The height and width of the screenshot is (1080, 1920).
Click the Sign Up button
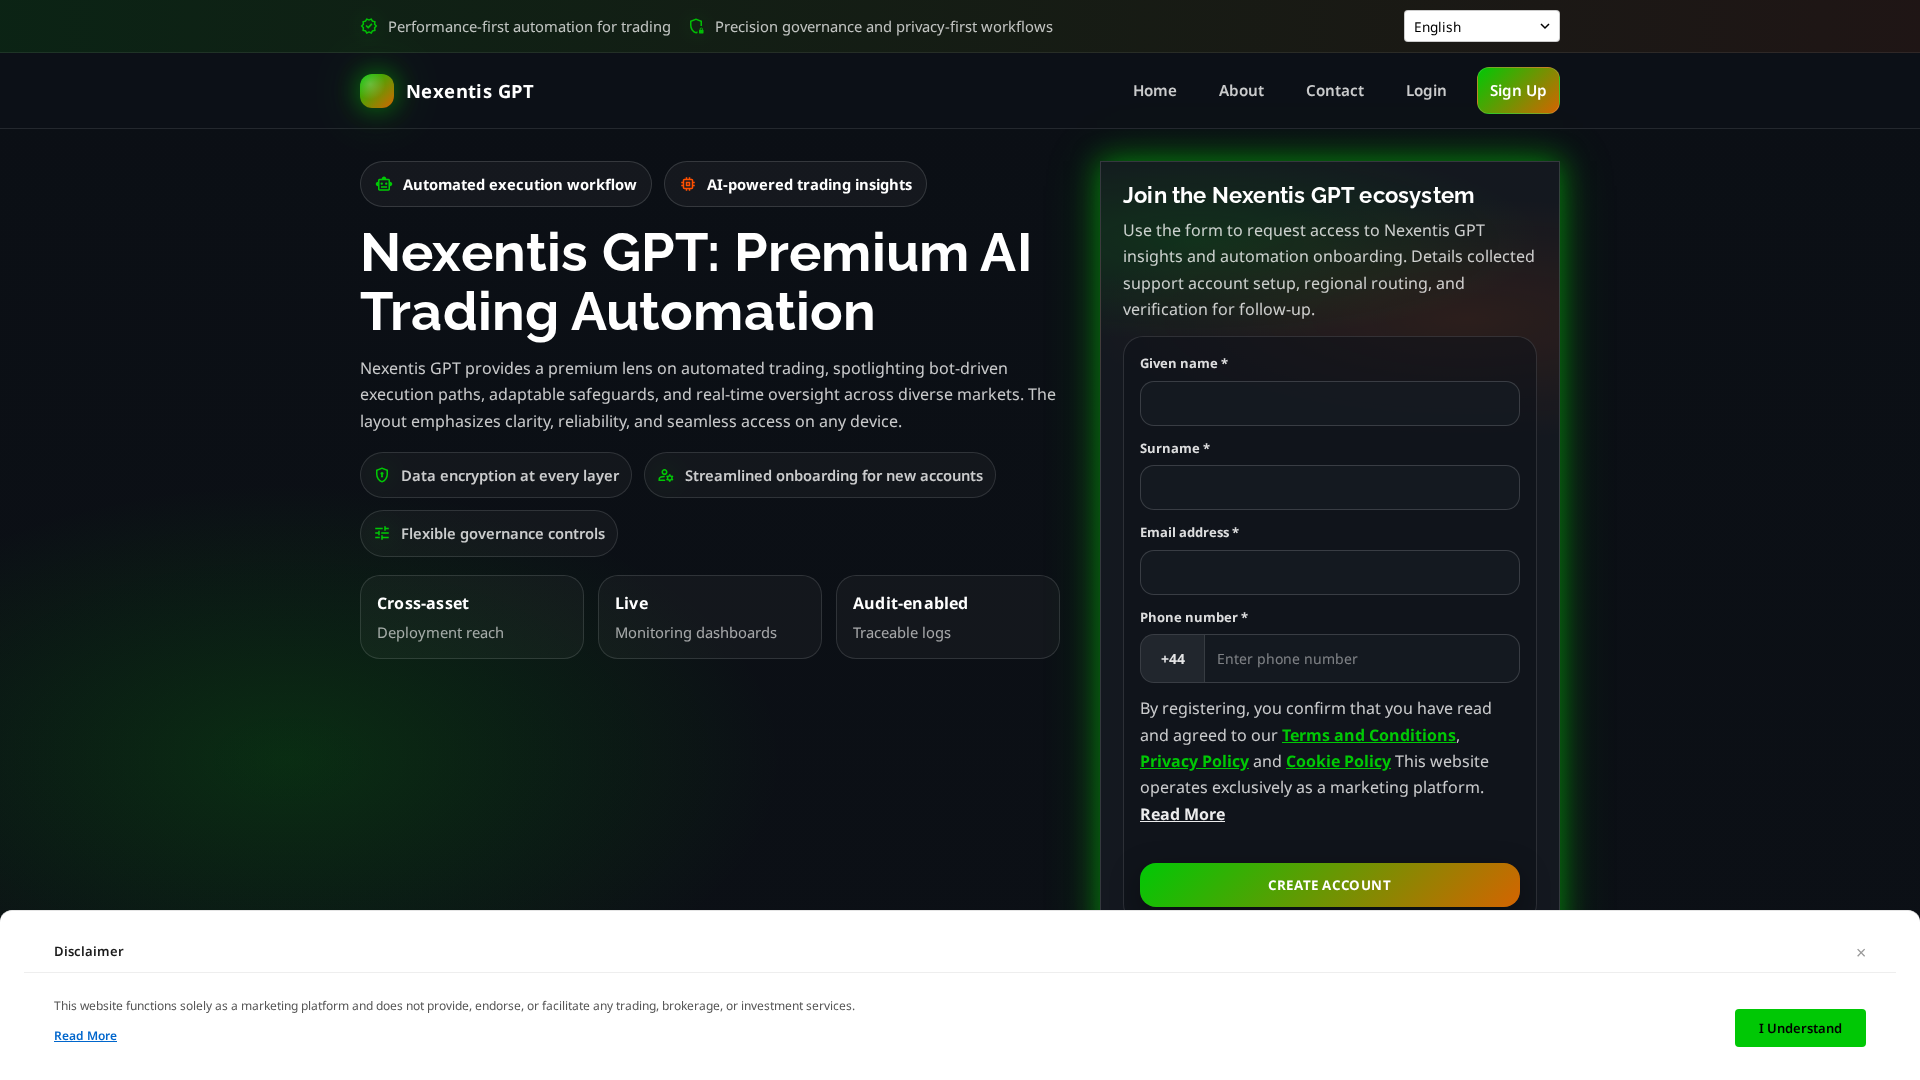pos(1518,90)
